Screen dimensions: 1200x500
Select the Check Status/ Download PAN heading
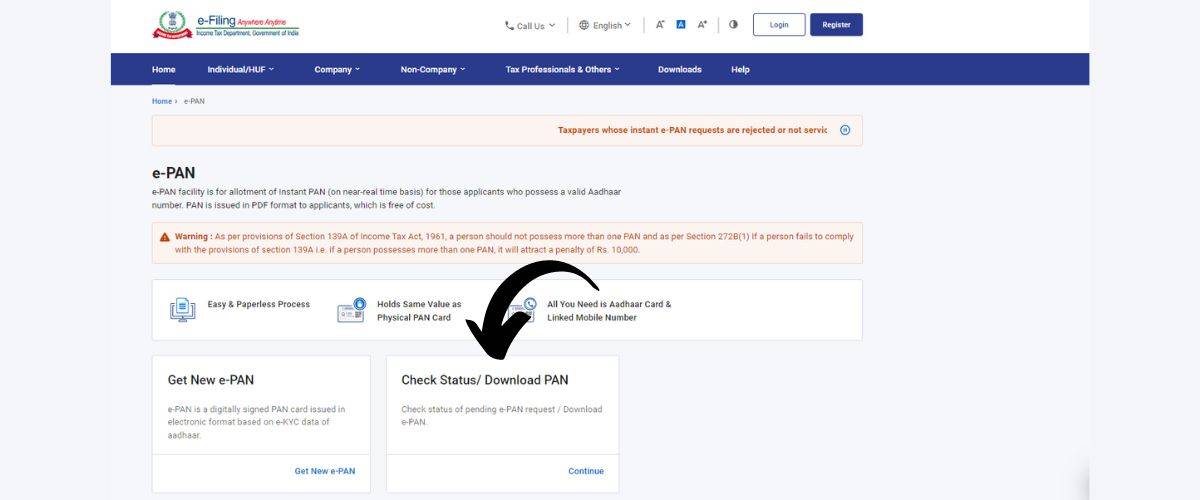tap(485, 380)
